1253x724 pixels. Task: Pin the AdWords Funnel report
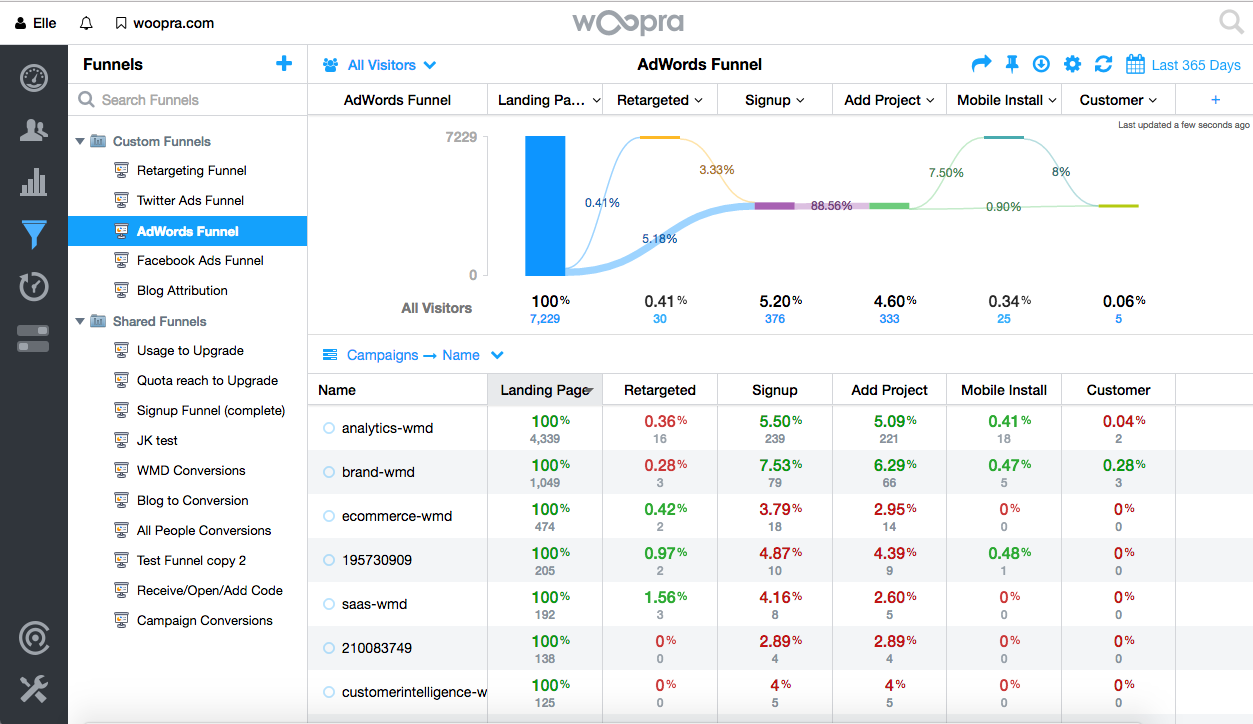click(1012, 64)
